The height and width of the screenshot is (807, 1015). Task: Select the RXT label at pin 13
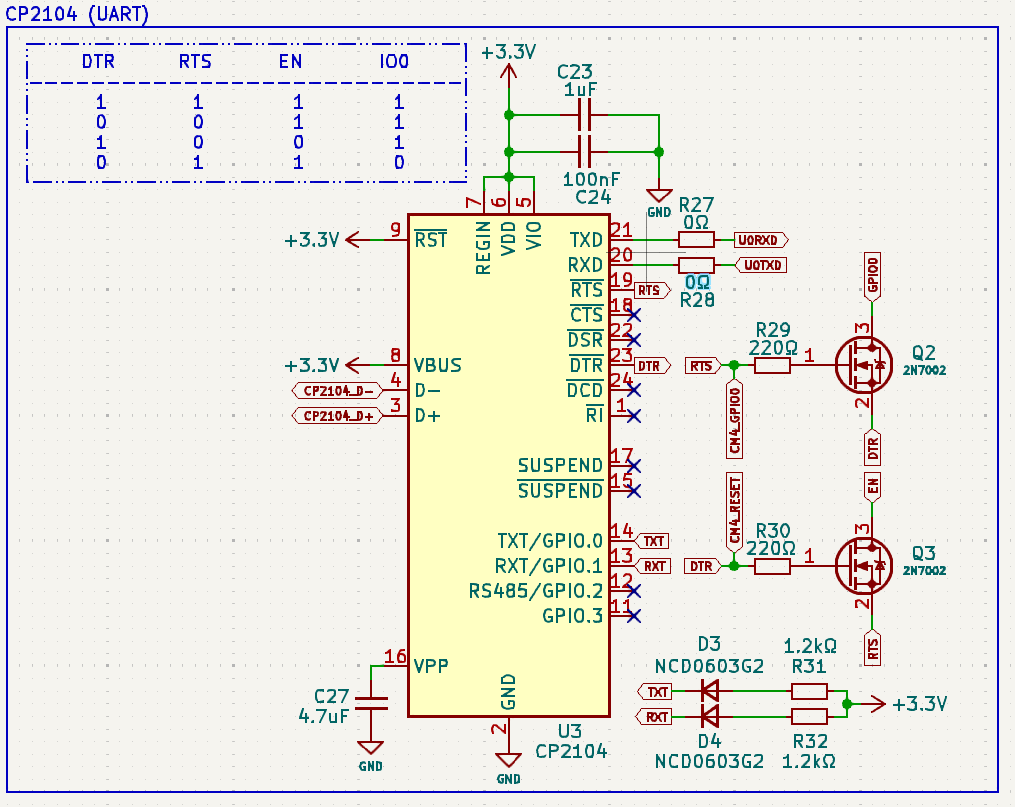(x=652, y=566)
